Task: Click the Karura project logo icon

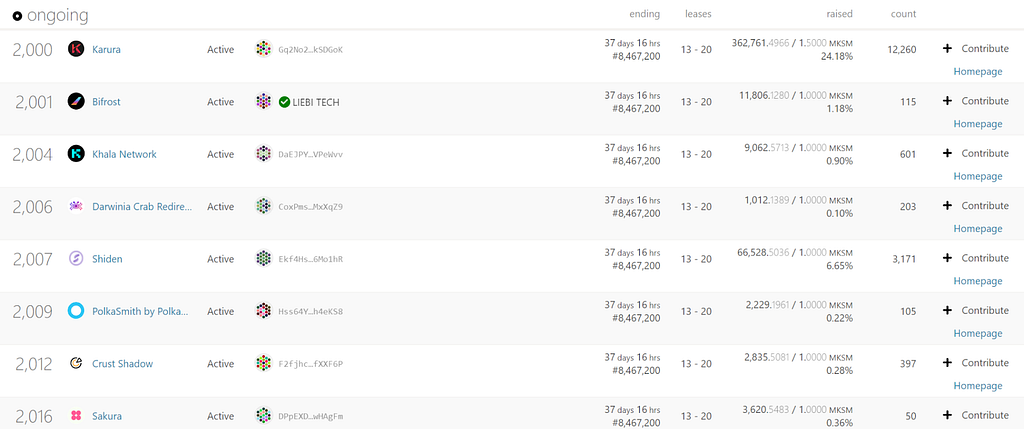Action: (x=75, y=49)
